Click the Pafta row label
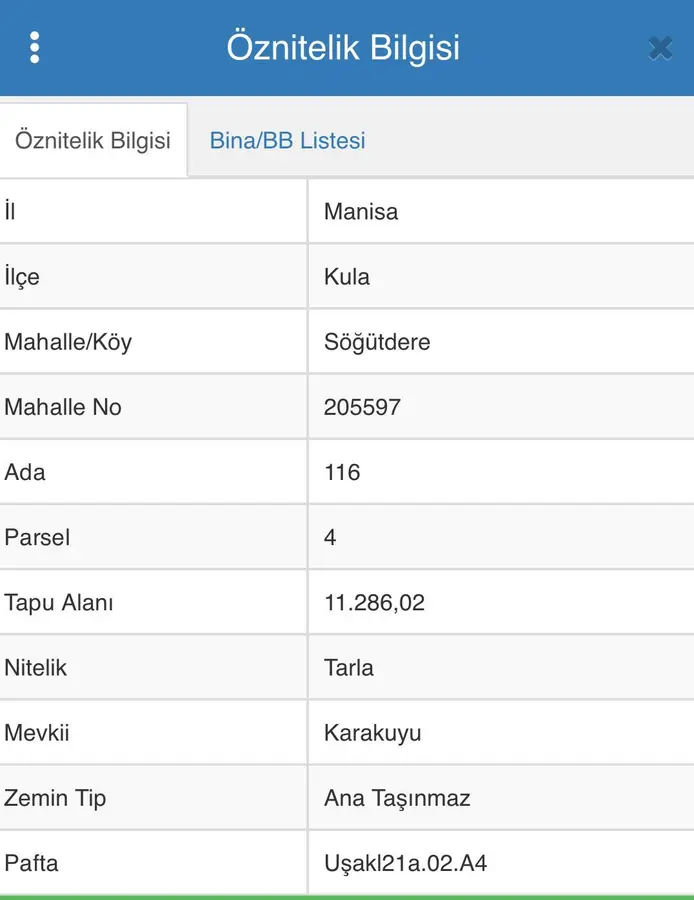694x900 pixels. 31,863
